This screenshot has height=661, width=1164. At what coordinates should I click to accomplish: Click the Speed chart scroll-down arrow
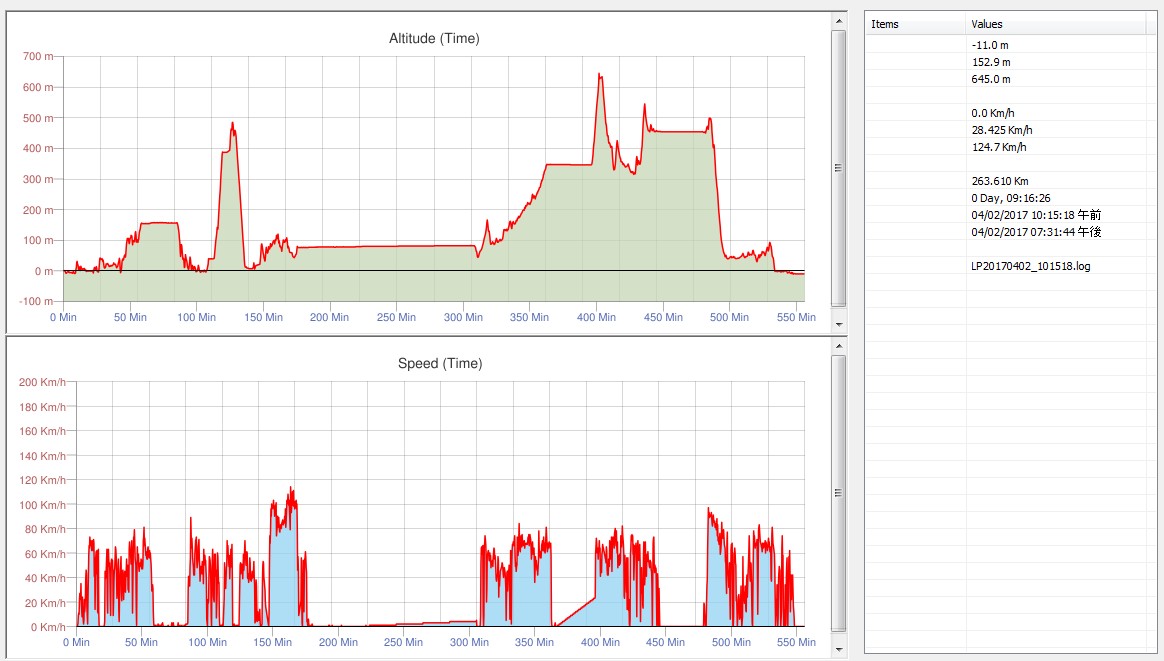point(838,649)
